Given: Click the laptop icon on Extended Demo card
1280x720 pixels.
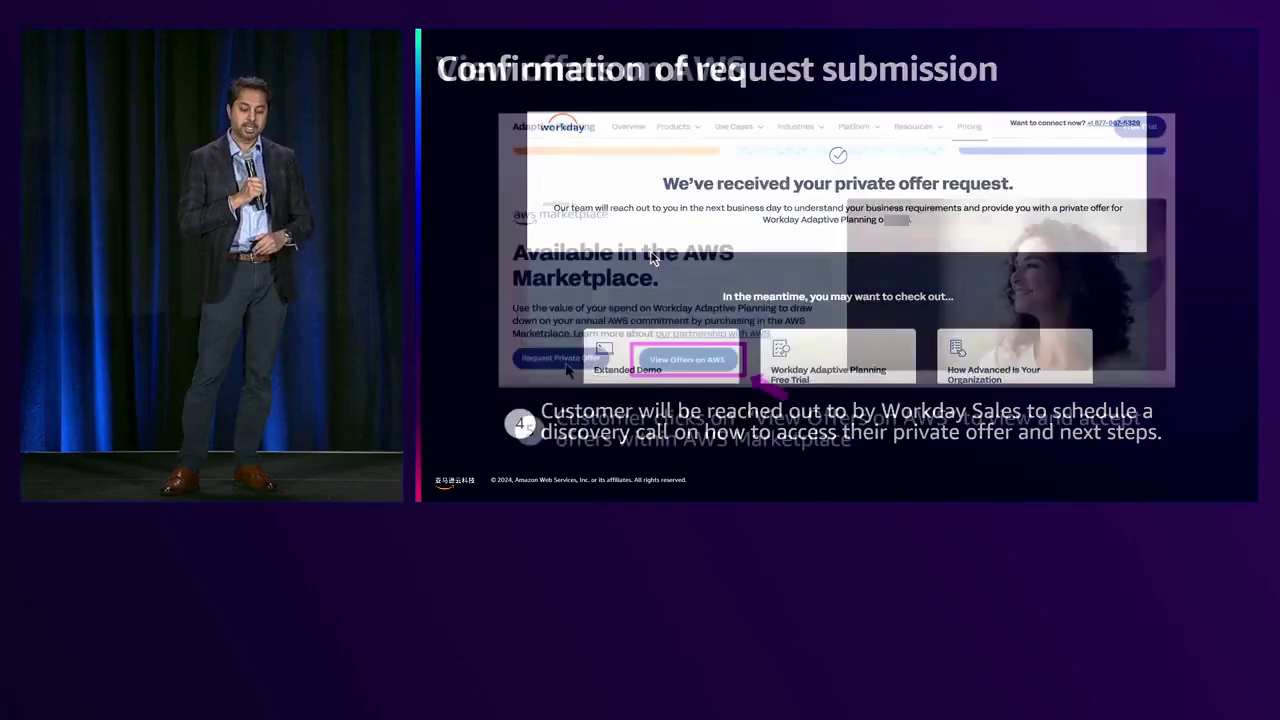Looking at the screenshot, I should click(x=604, y=348).
